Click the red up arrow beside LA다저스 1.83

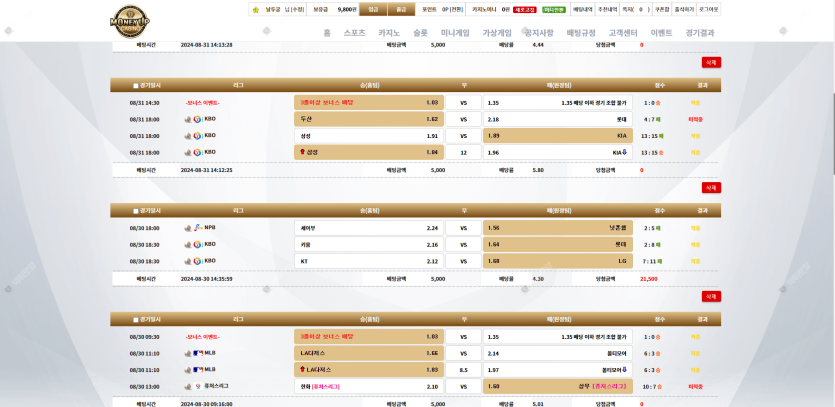point(302,370)
